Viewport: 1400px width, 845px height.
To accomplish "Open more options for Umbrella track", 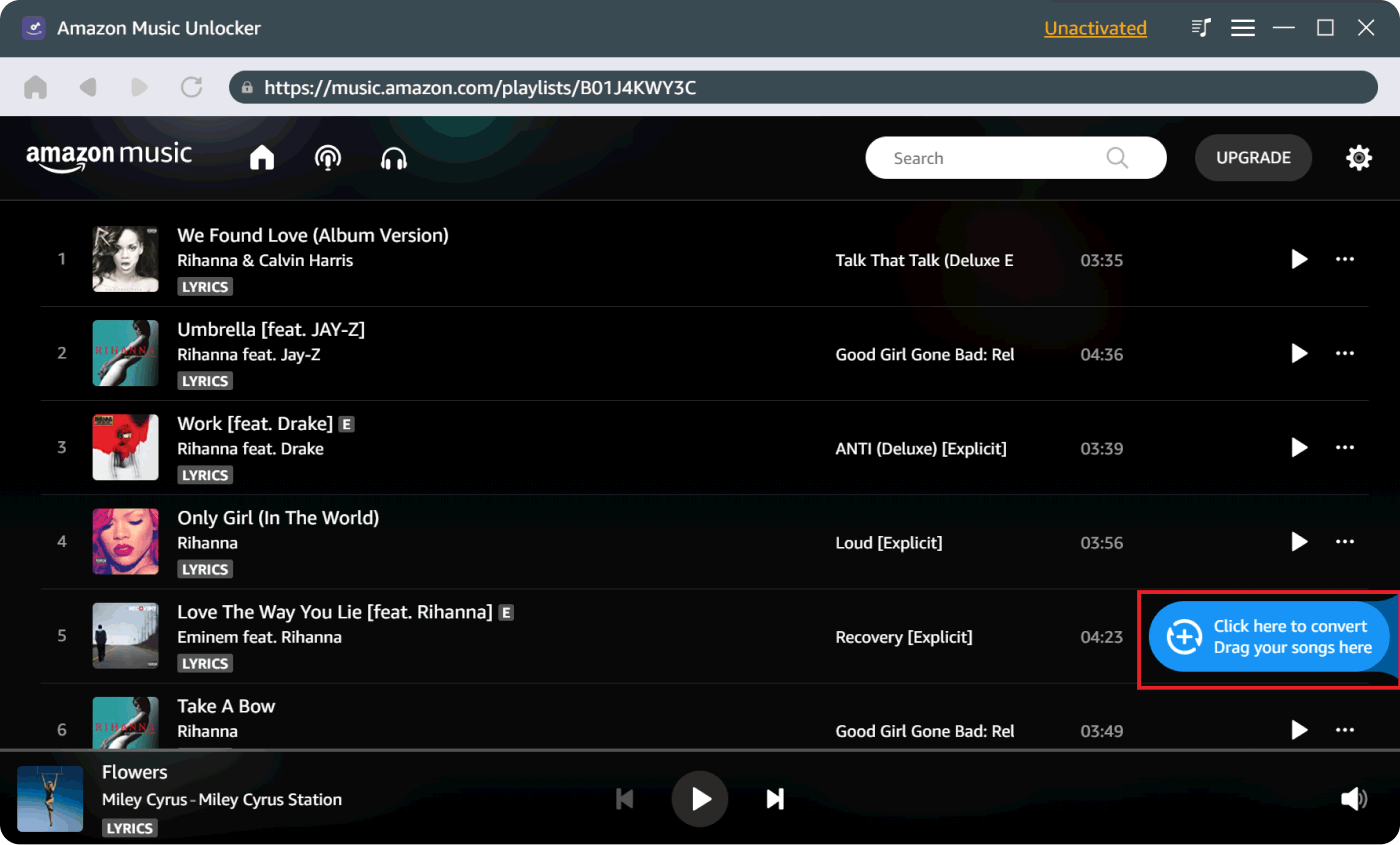I will point(1345,353).
